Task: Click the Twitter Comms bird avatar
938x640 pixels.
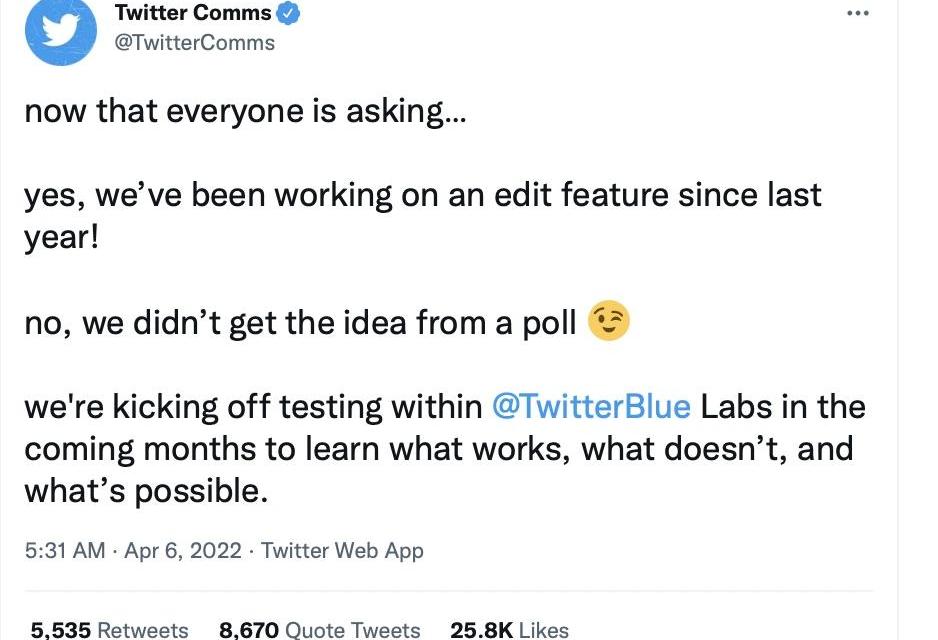Action: (60, 30)
